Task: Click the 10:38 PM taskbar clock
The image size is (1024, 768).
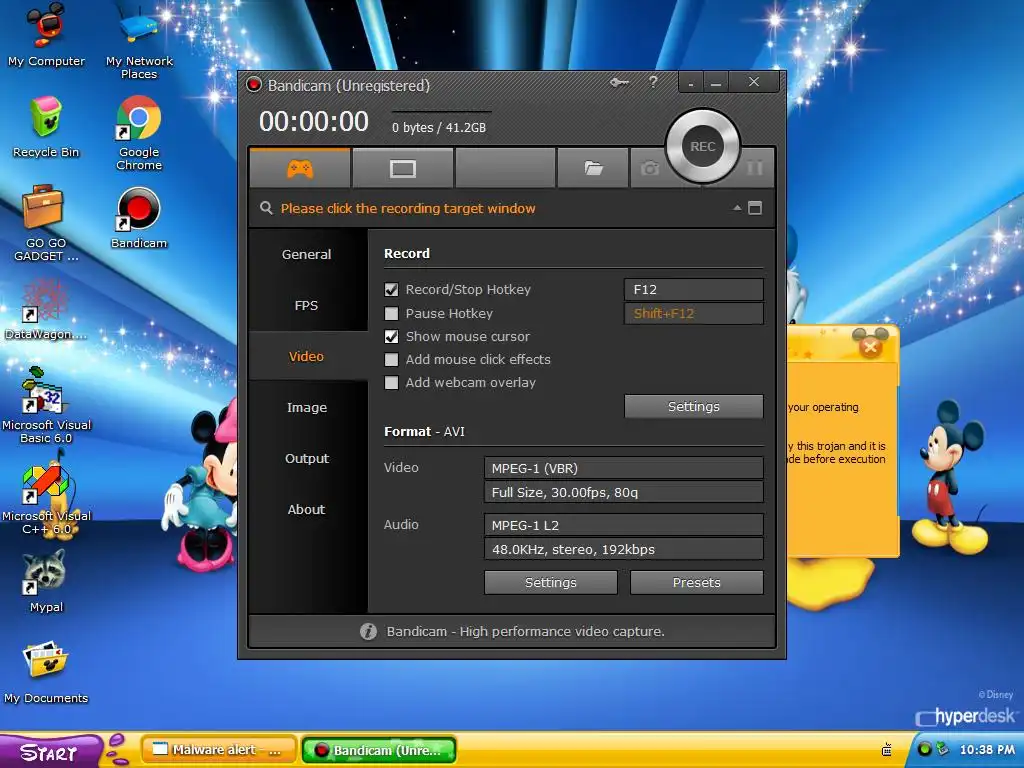Action: (x=987, y=750)
